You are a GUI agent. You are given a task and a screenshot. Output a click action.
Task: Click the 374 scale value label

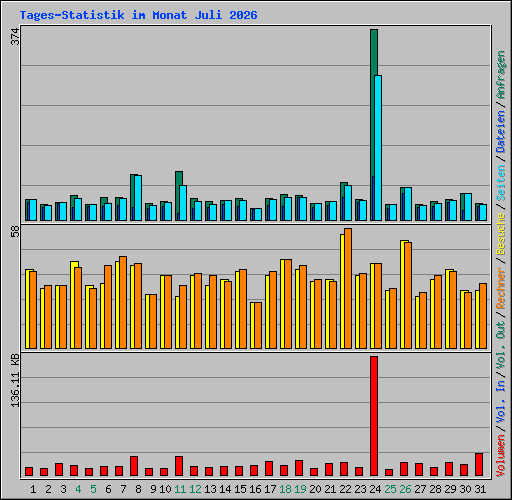click(x=15, y=37)
